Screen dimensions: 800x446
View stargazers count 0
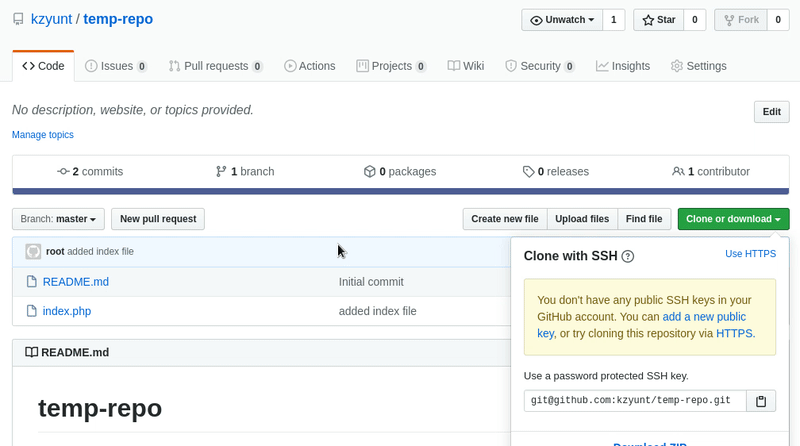pos(694,20)
